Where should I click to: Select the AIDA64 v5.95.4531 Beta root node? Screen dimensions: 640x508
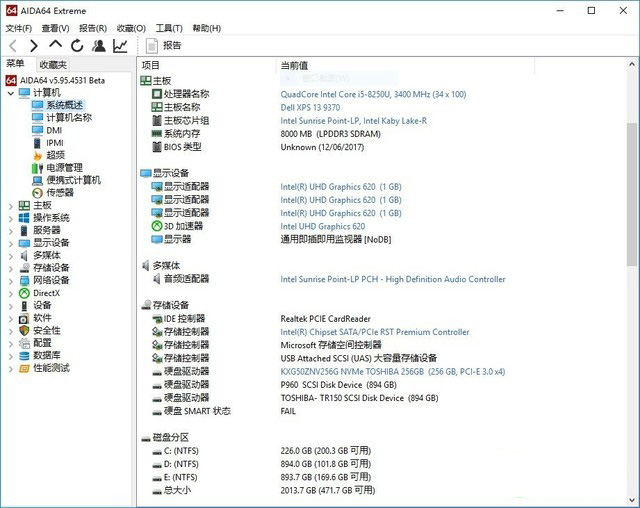click(x=62, y=80)
